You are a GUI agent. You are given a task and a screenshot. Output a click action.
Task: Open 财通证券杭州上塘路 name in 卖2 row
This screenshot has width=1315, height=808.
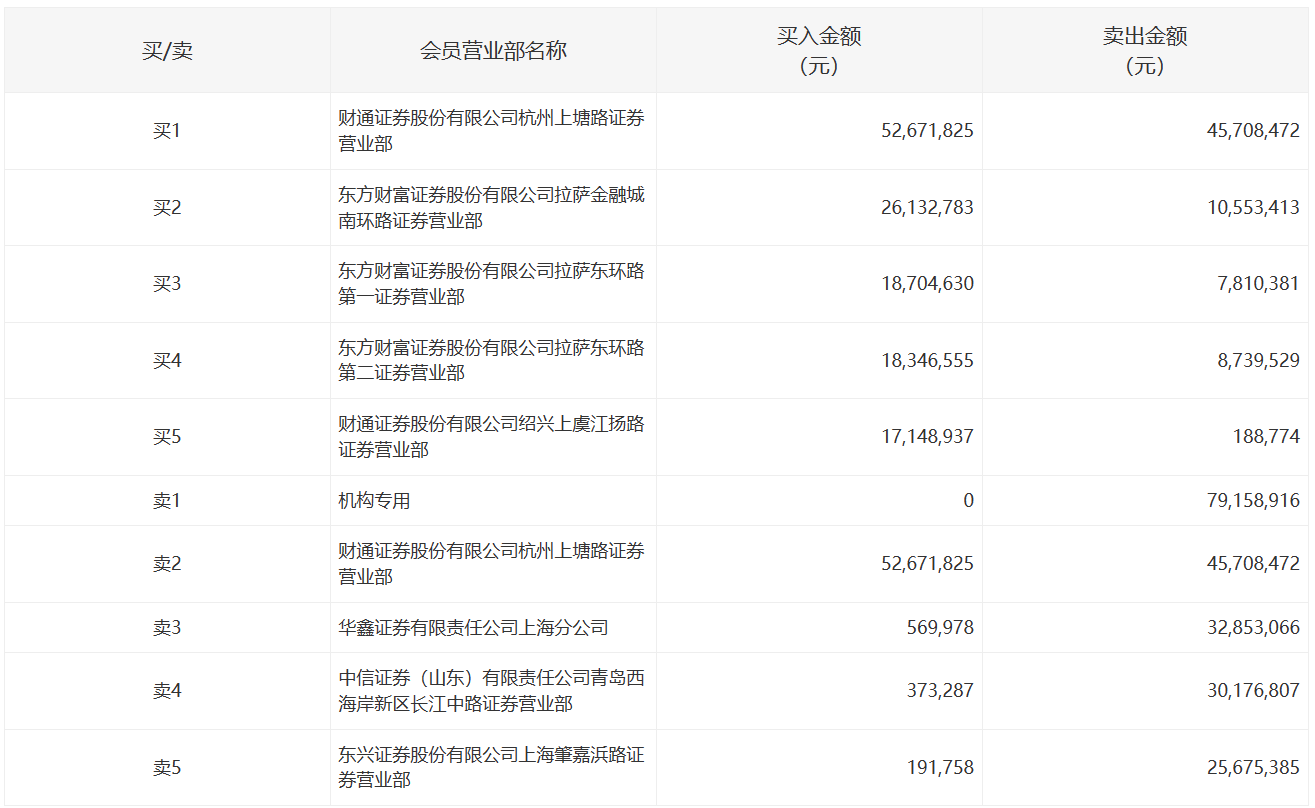491,564
